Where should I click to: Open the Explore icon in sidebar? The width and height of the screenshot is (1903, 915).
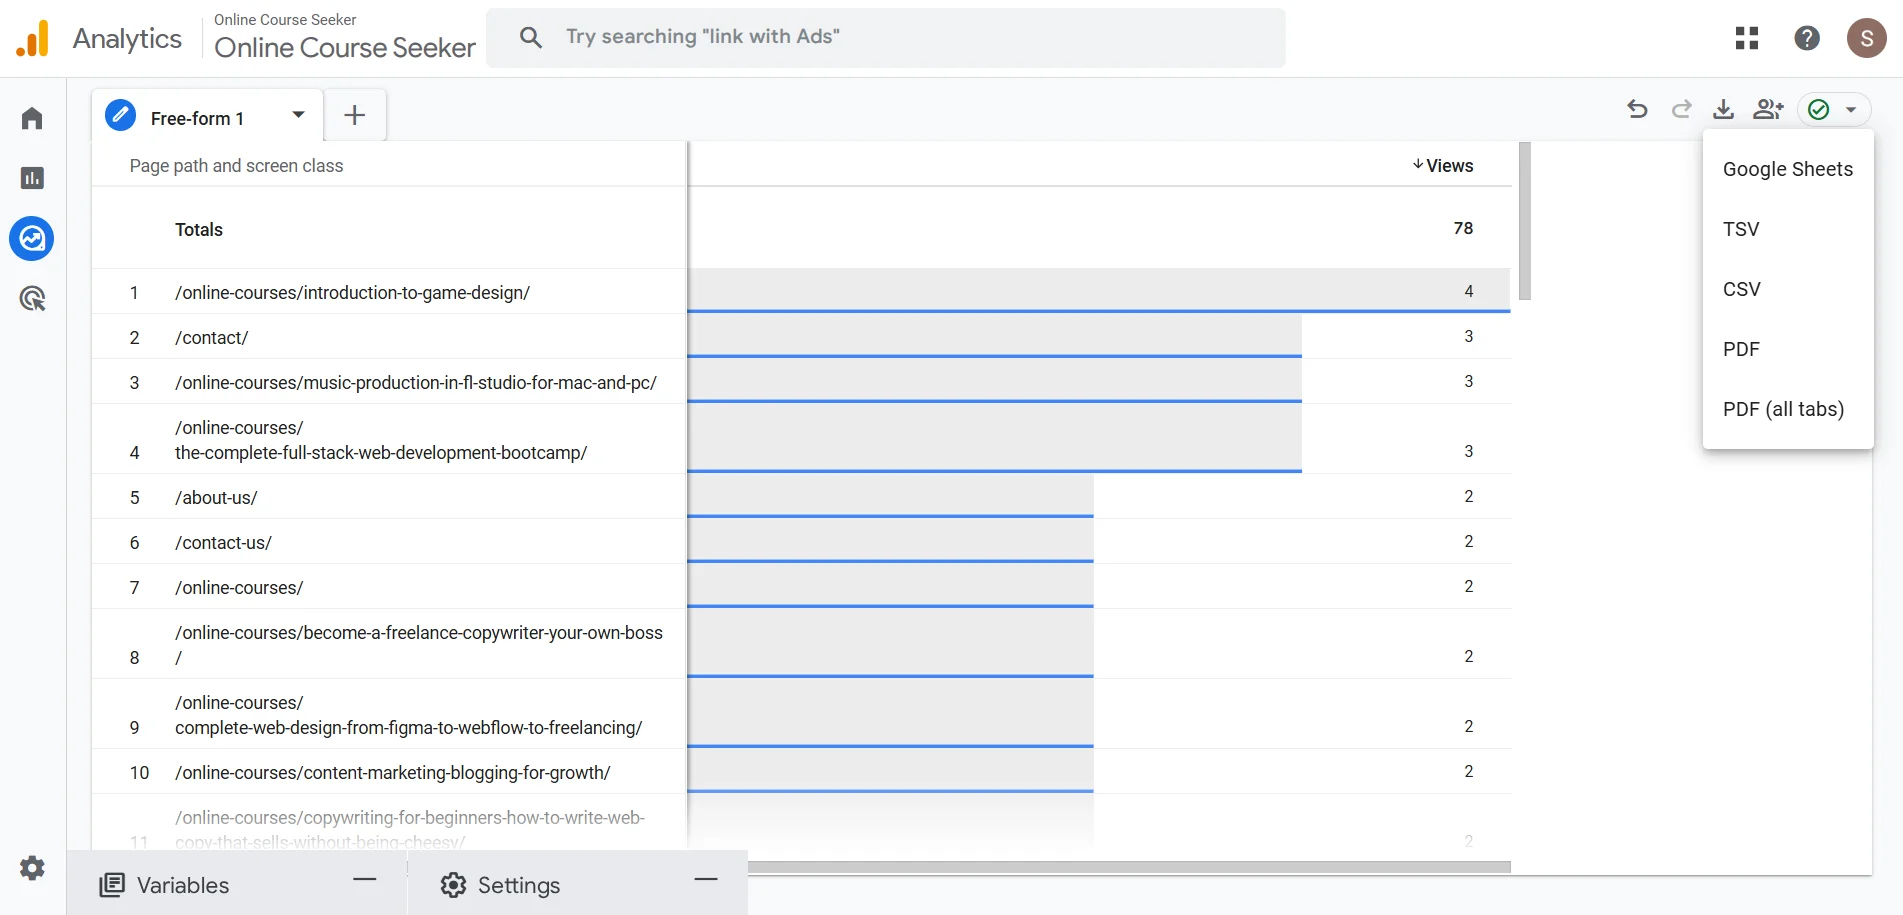[32, 239]
